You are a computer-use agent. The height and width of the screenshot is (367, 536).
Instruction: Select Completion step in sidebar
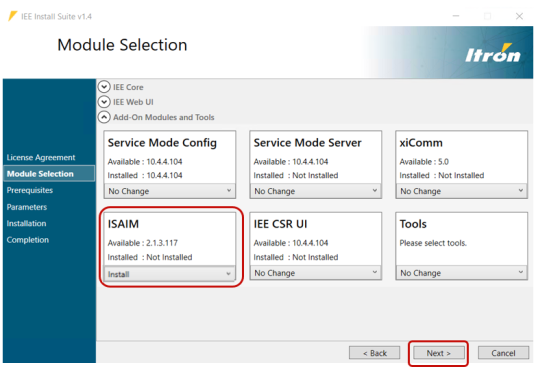(x=28, y=240)
